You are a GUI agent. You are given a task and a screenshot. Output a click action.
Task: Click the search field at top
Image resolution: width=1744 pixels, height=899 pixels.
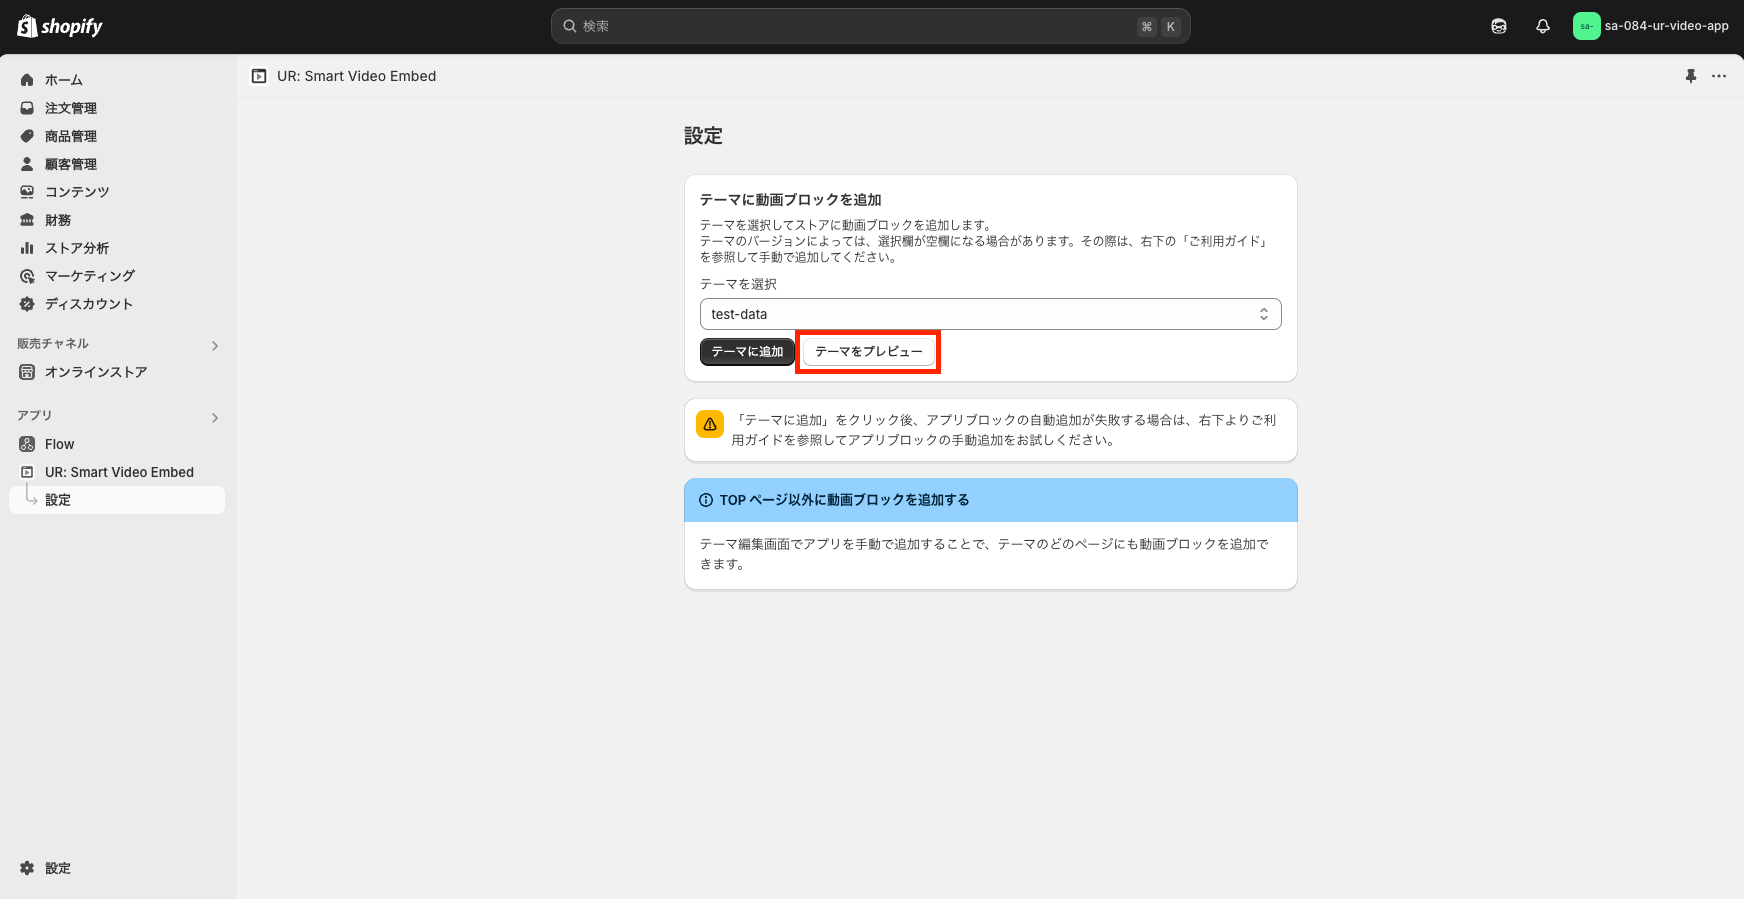870,26
